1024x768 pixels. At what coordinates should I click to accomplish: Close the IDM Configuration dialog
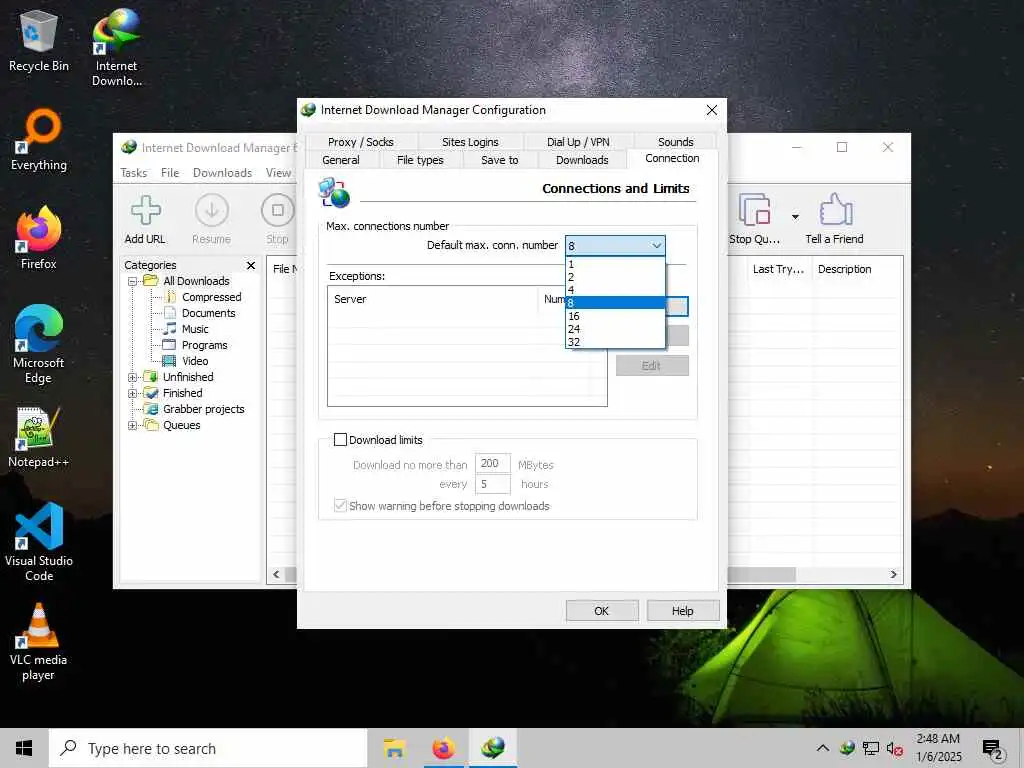(711, 110)
